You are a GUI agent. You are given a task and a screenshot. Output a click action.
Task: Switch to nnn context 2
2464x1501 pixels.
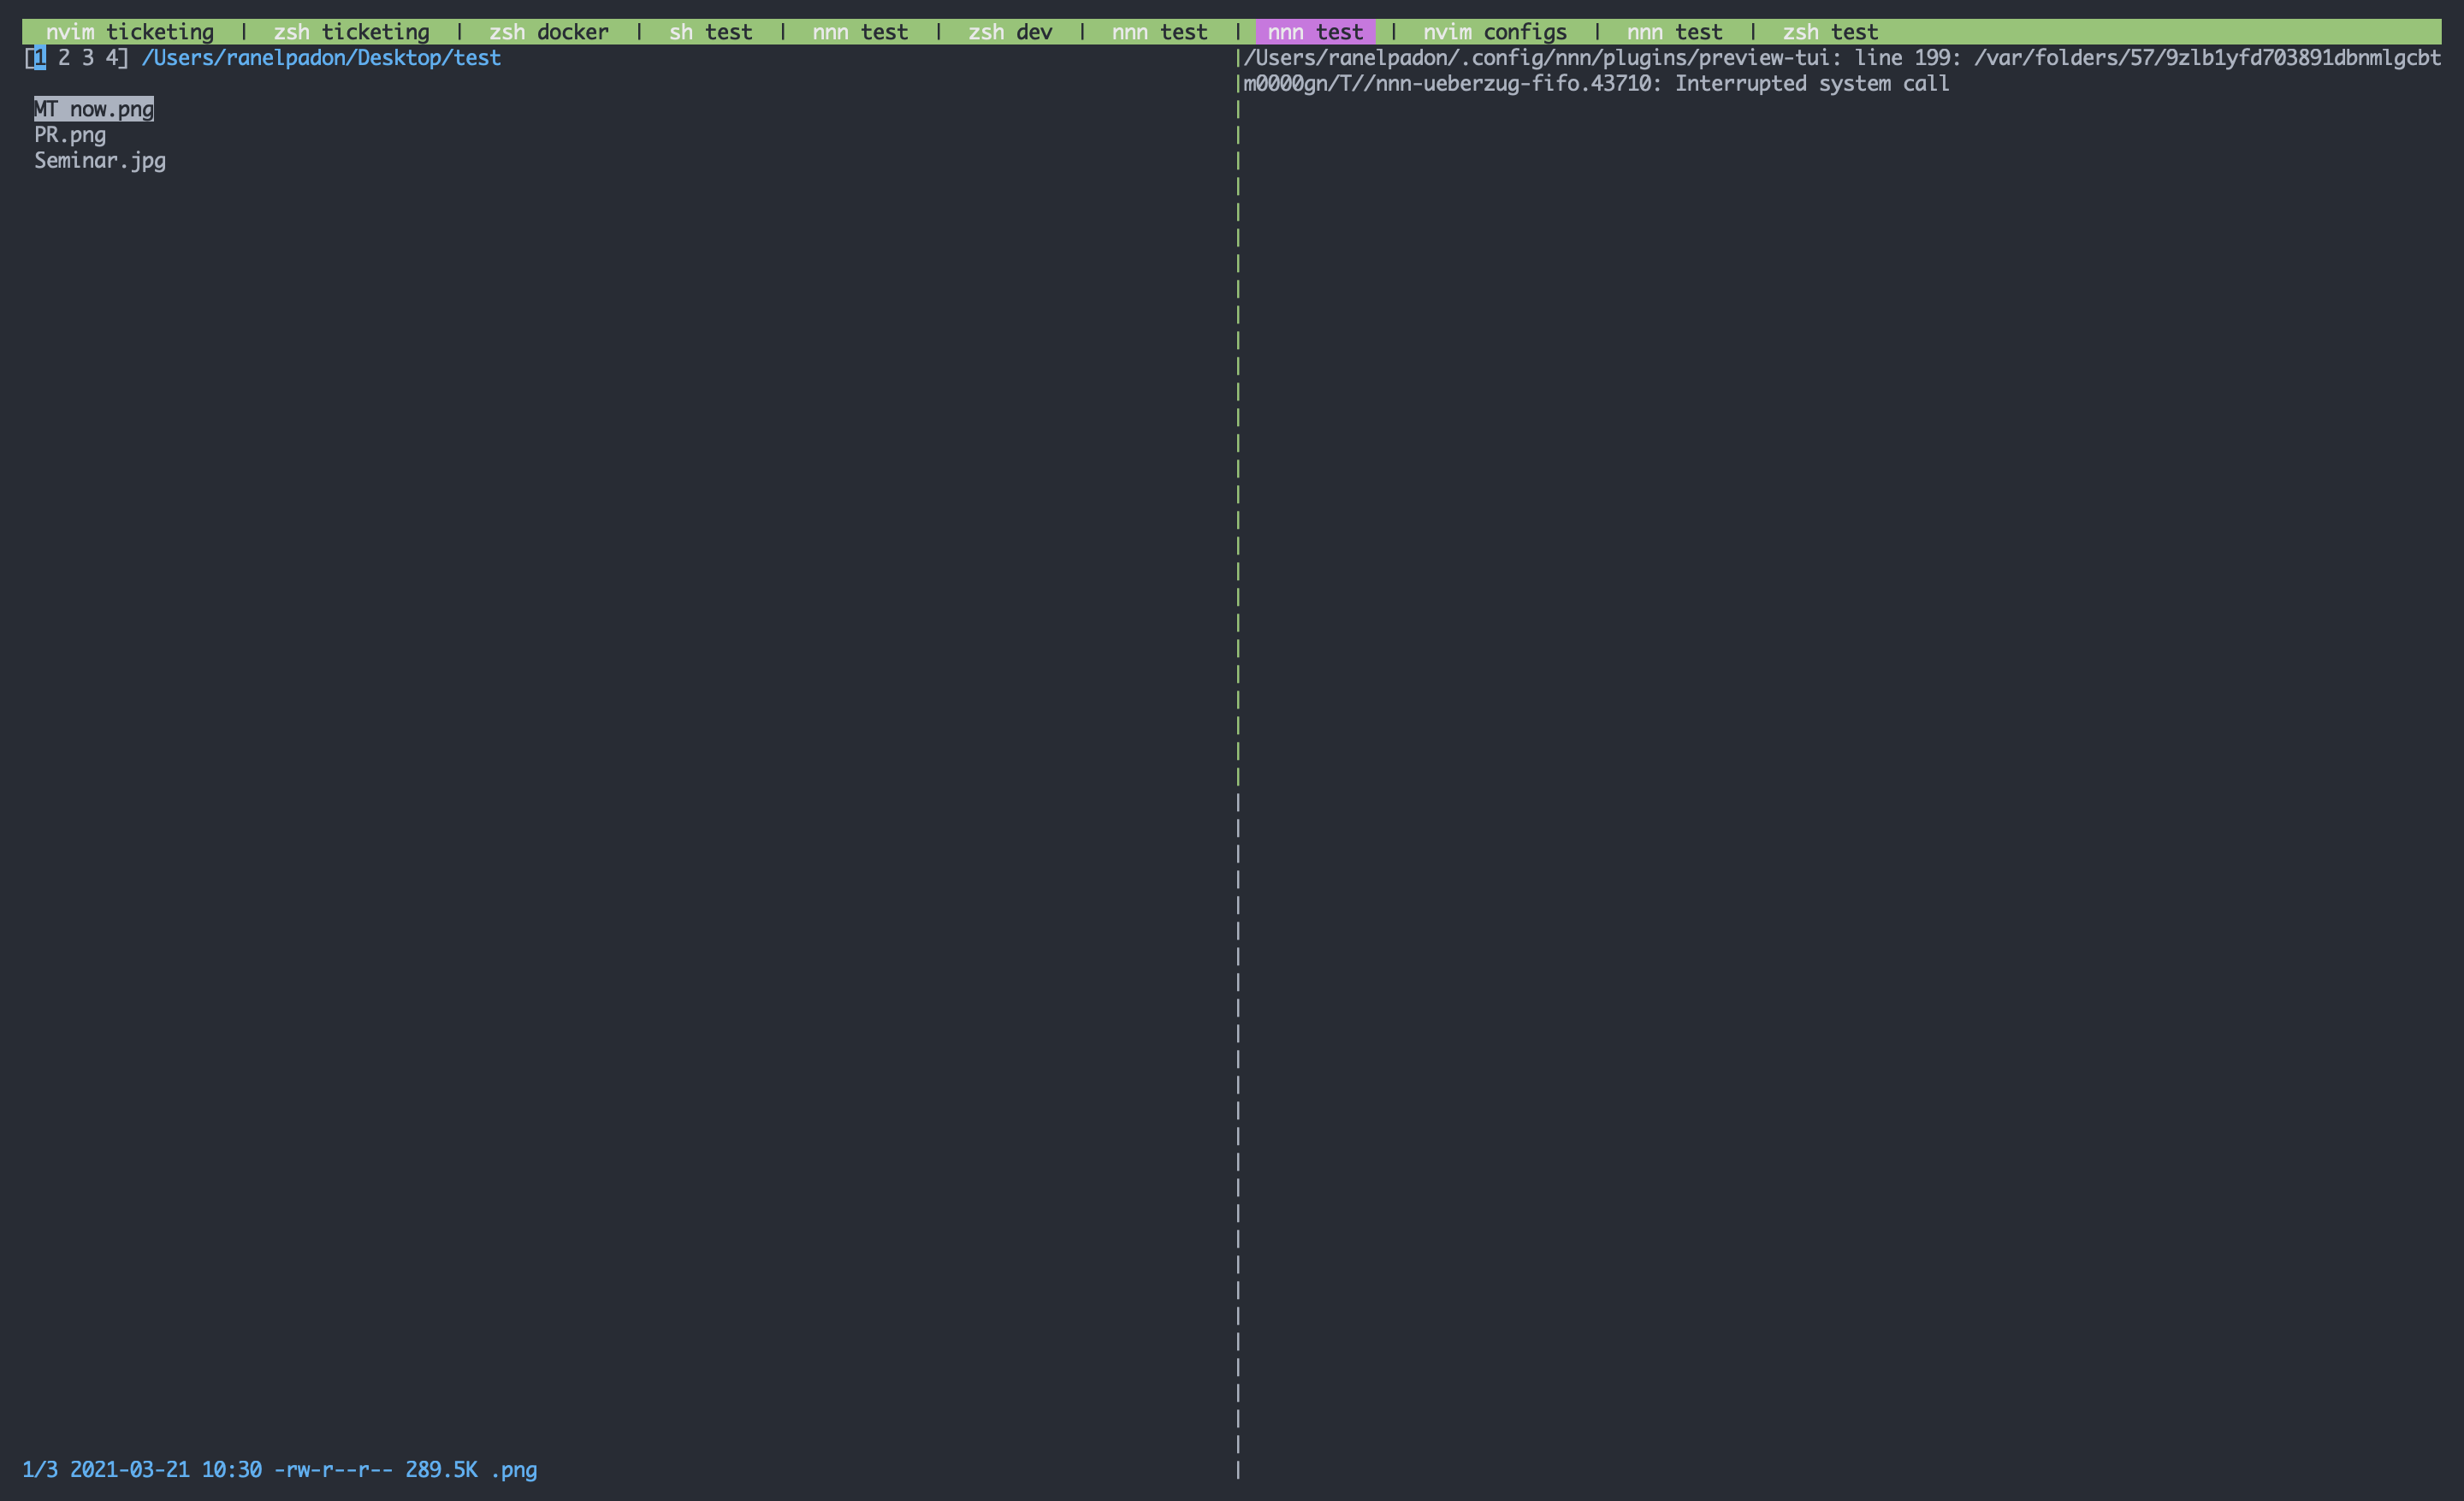coord(63,58)
